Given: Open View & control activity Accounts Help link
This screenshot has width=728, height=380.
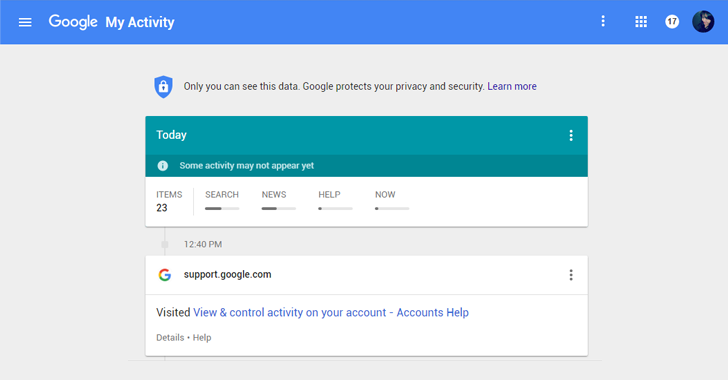Looking at the screenshot, I should [x=331, y=313].
